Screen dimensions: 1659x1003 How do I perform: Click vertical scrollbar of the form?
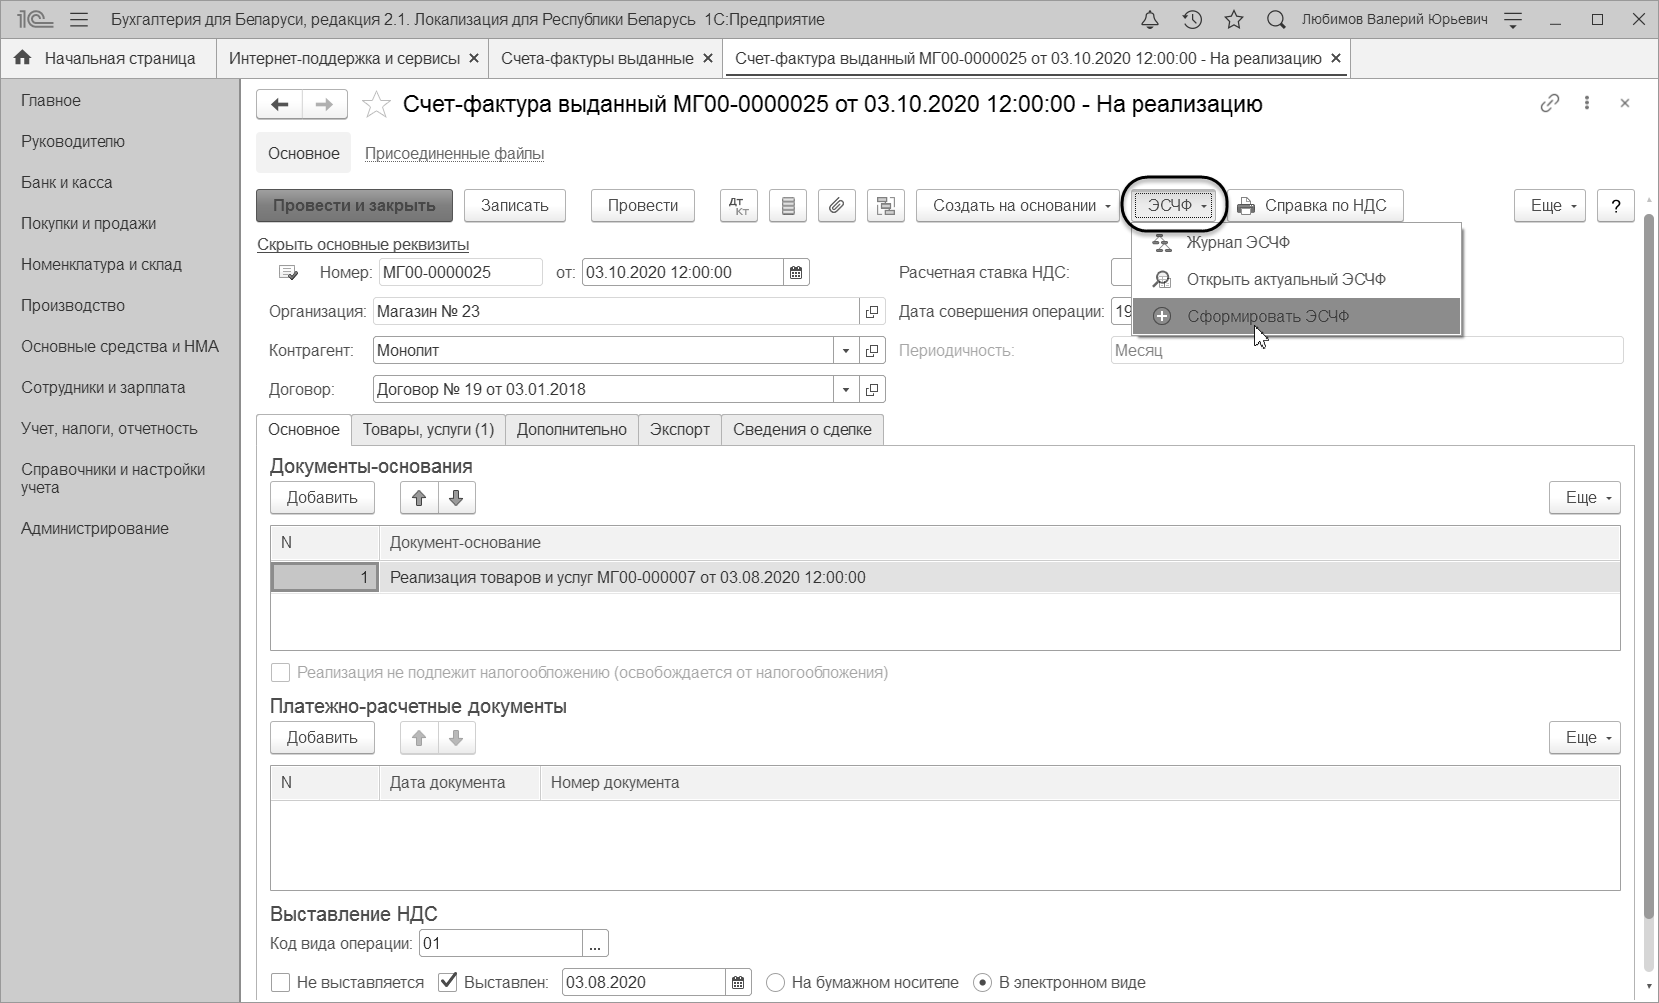tap(1650, 565)
